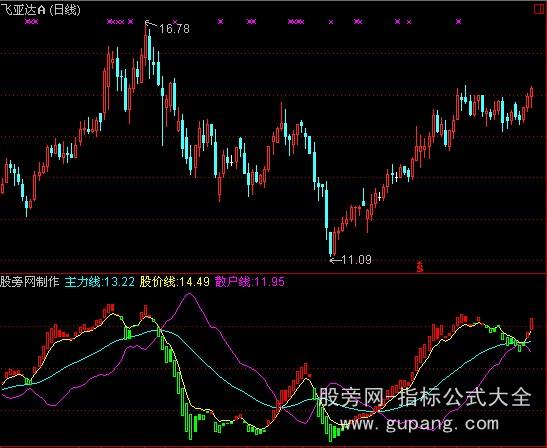Screen dimensions: 547x448
Task: Click the 散户线:11.95 indicator label
Action: pyautogui.click(x=250, y=282)
